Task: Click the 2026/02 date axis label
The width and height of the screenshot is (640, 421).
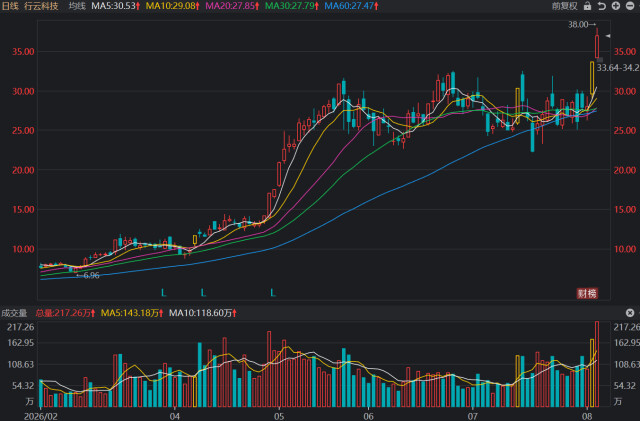Action: (x=41, y=416)
